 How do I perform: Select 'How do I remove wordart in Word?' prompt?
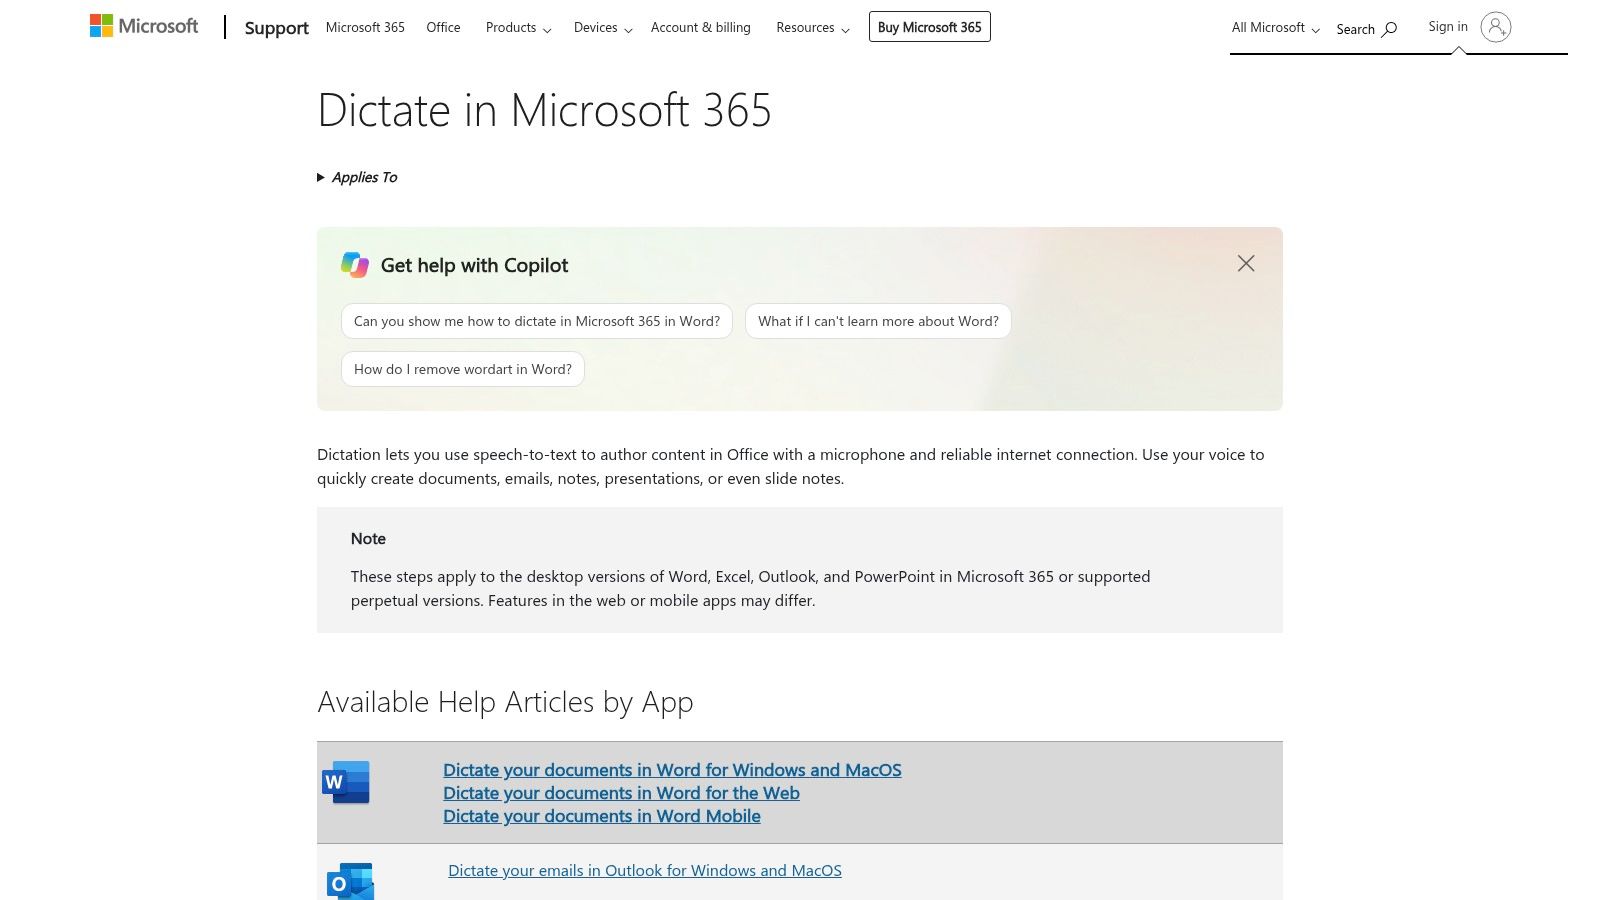[x=463, y=369]
